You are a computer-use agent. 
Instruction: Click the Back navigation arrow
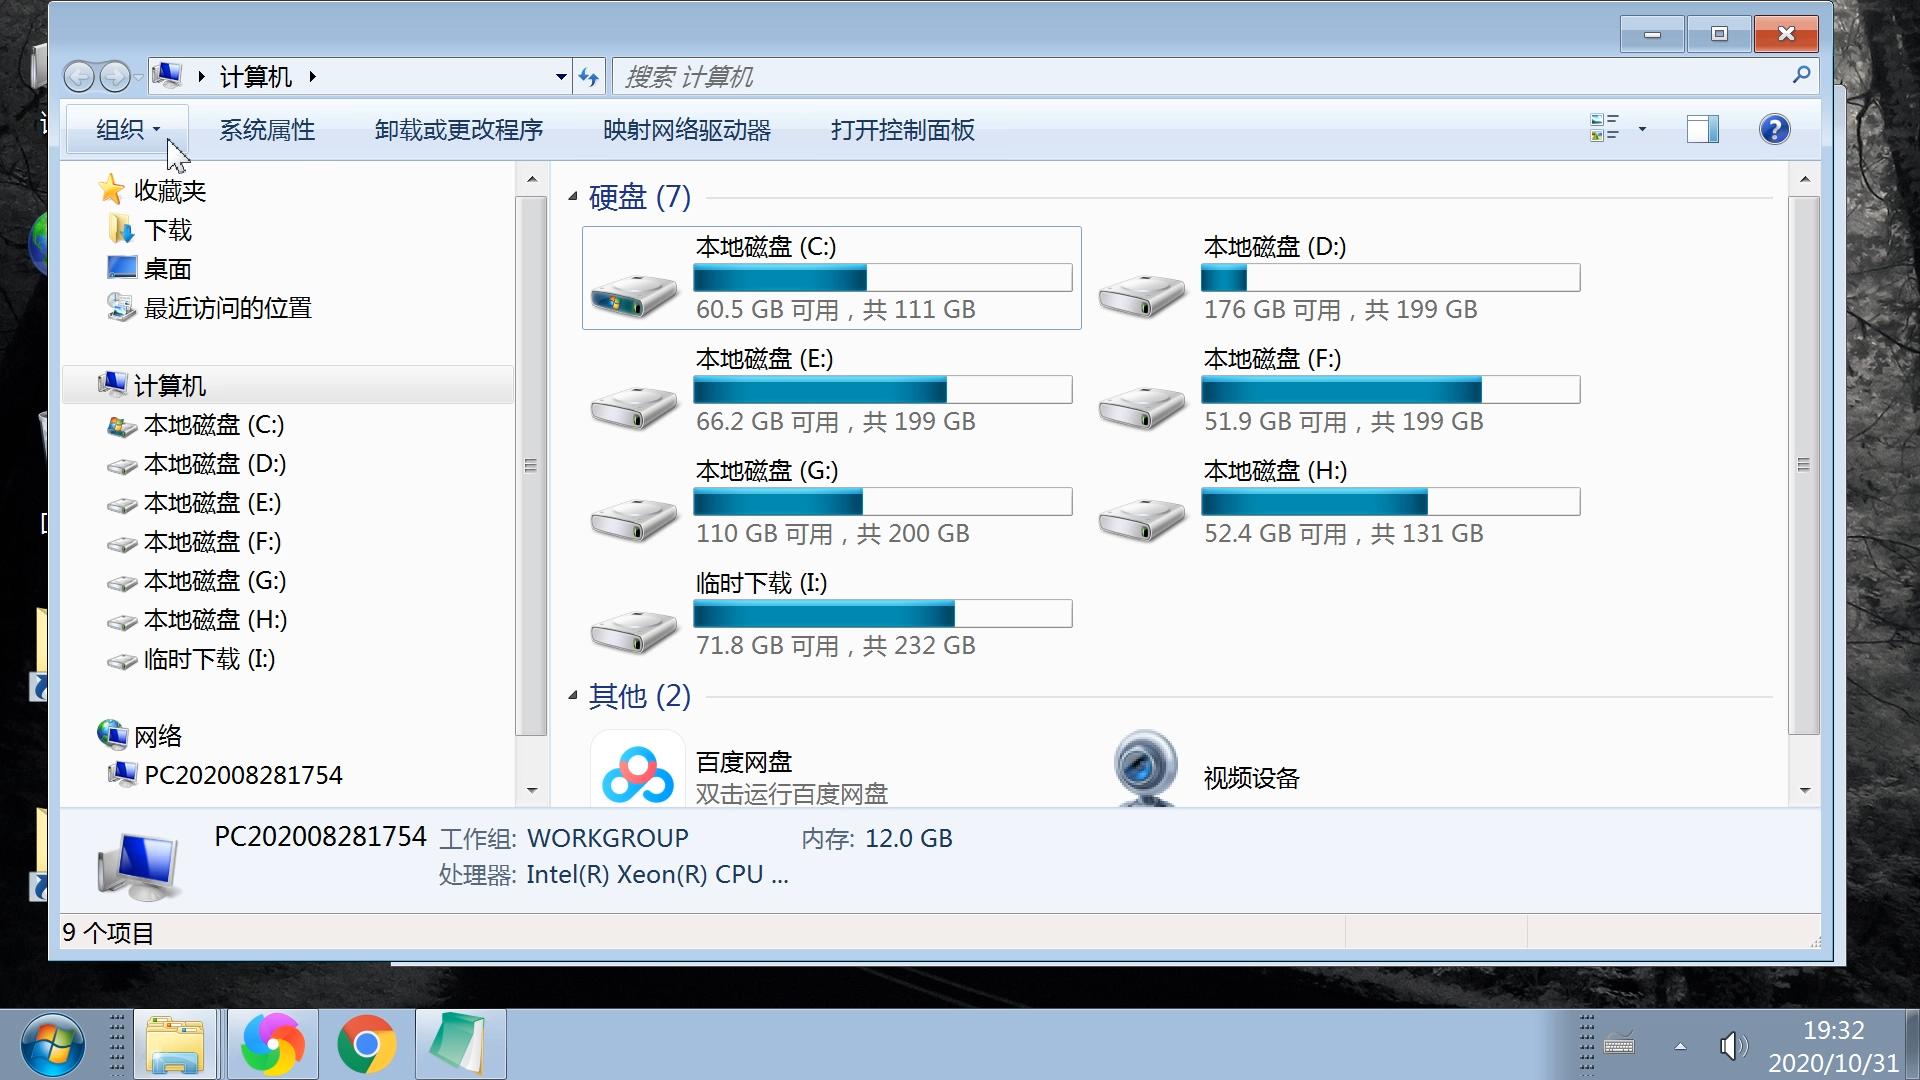tap(79, 76)
